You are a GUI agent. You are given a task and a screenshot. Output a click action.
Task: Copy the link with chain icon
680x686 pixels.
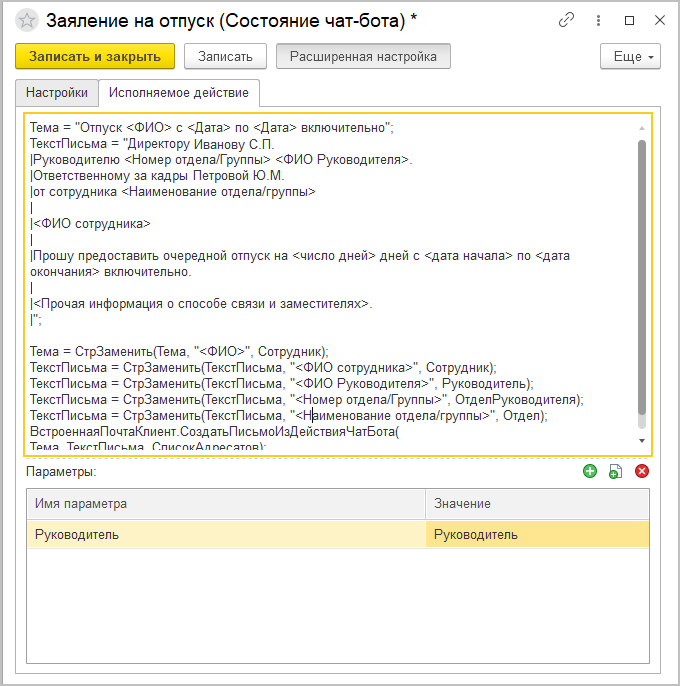coord(566,20)
